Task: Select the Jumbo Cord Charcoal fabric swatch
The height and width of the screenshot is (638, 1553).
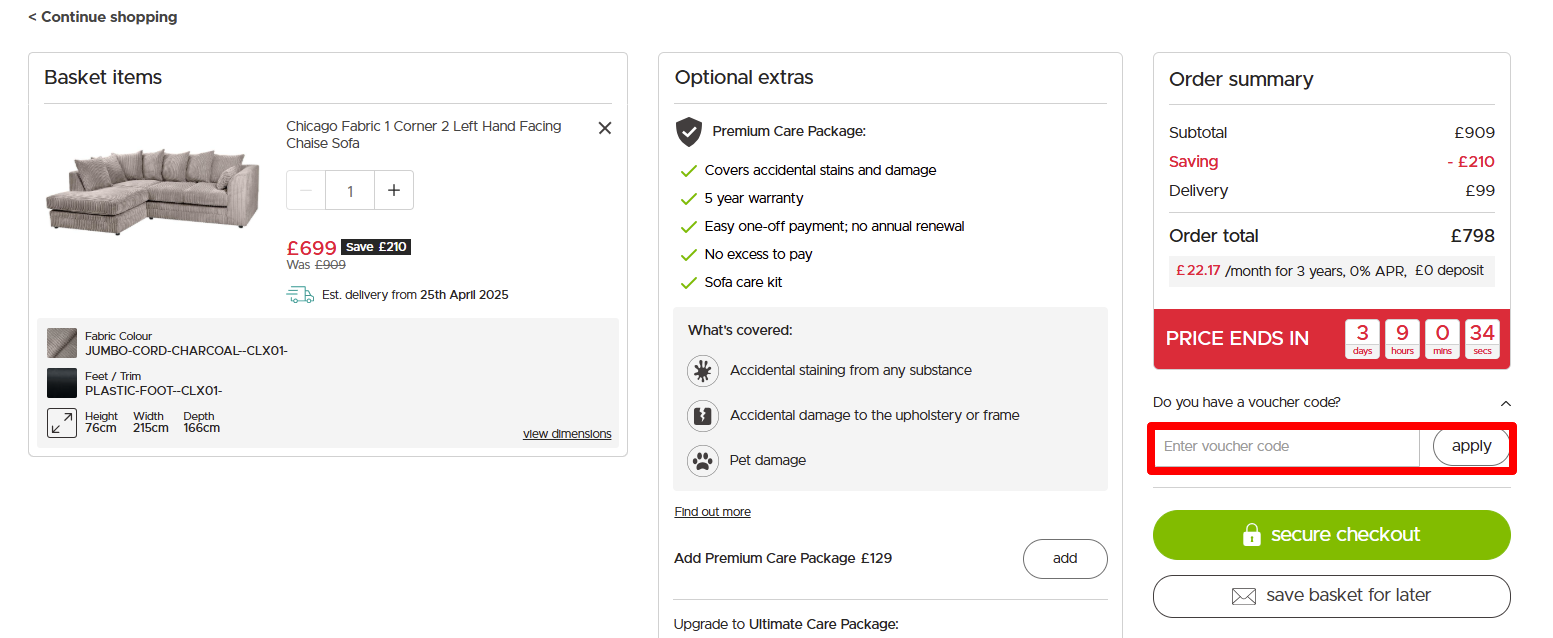Action: click(62, 343)
